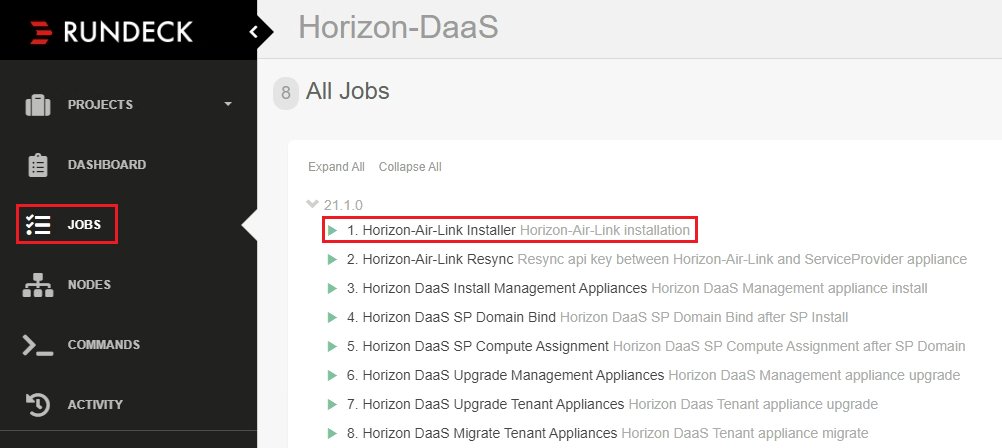Click description 'Horizon Daas Tenant appliance upgrade'
Viewport: 1002px width, 448px height.
click(753, 405)
